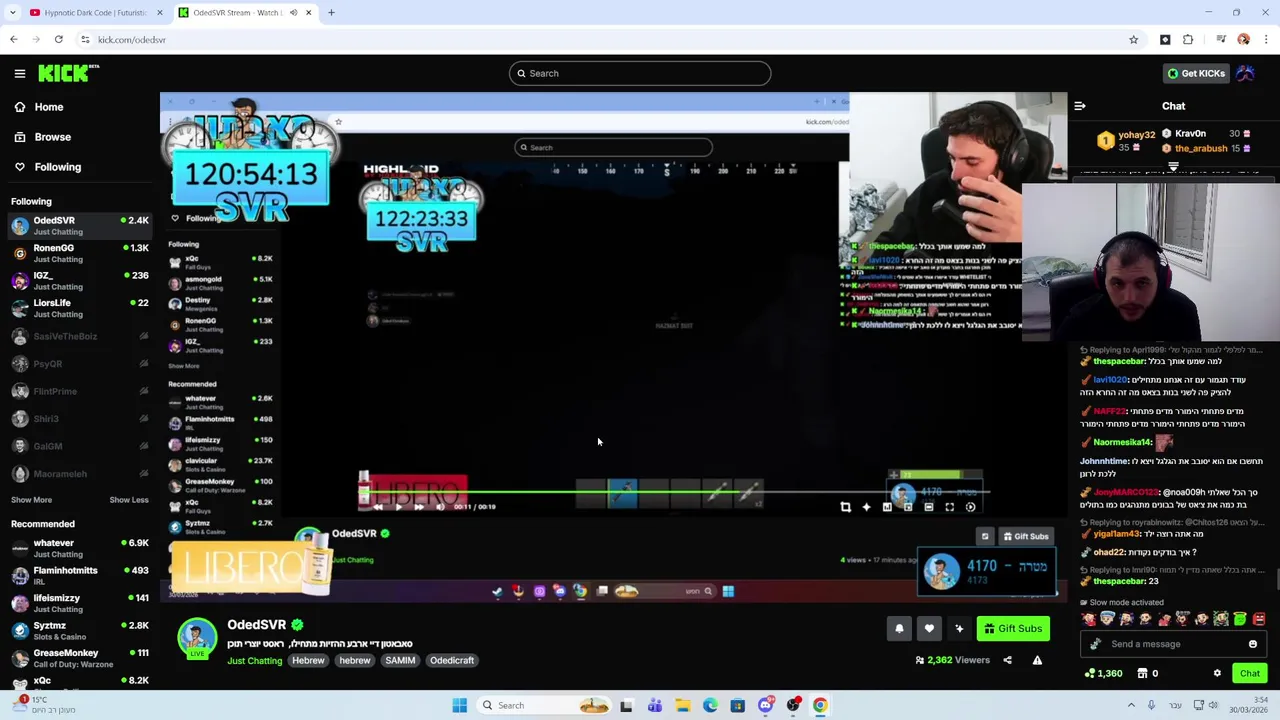
Task: Click the red square quick emote
Action: pos(1258,619)
